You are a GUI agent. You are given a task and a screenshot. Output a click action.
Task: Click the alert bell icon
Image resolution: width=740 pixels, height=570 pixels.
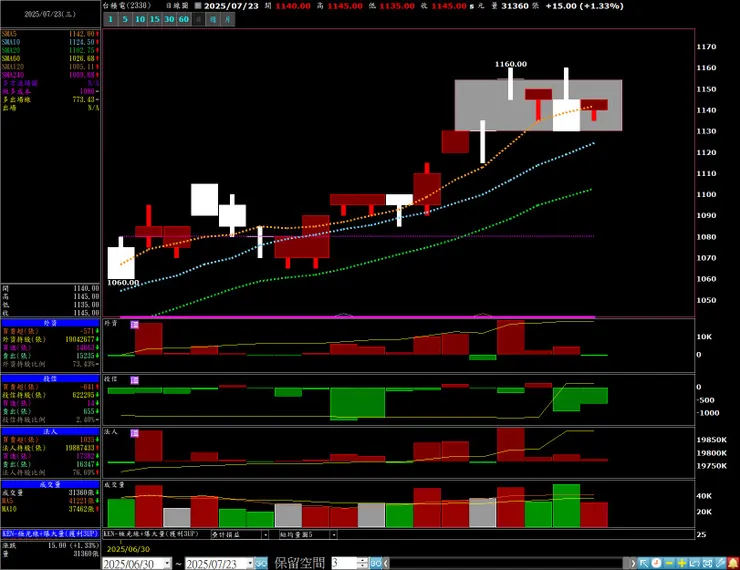(x=733, y=563)
